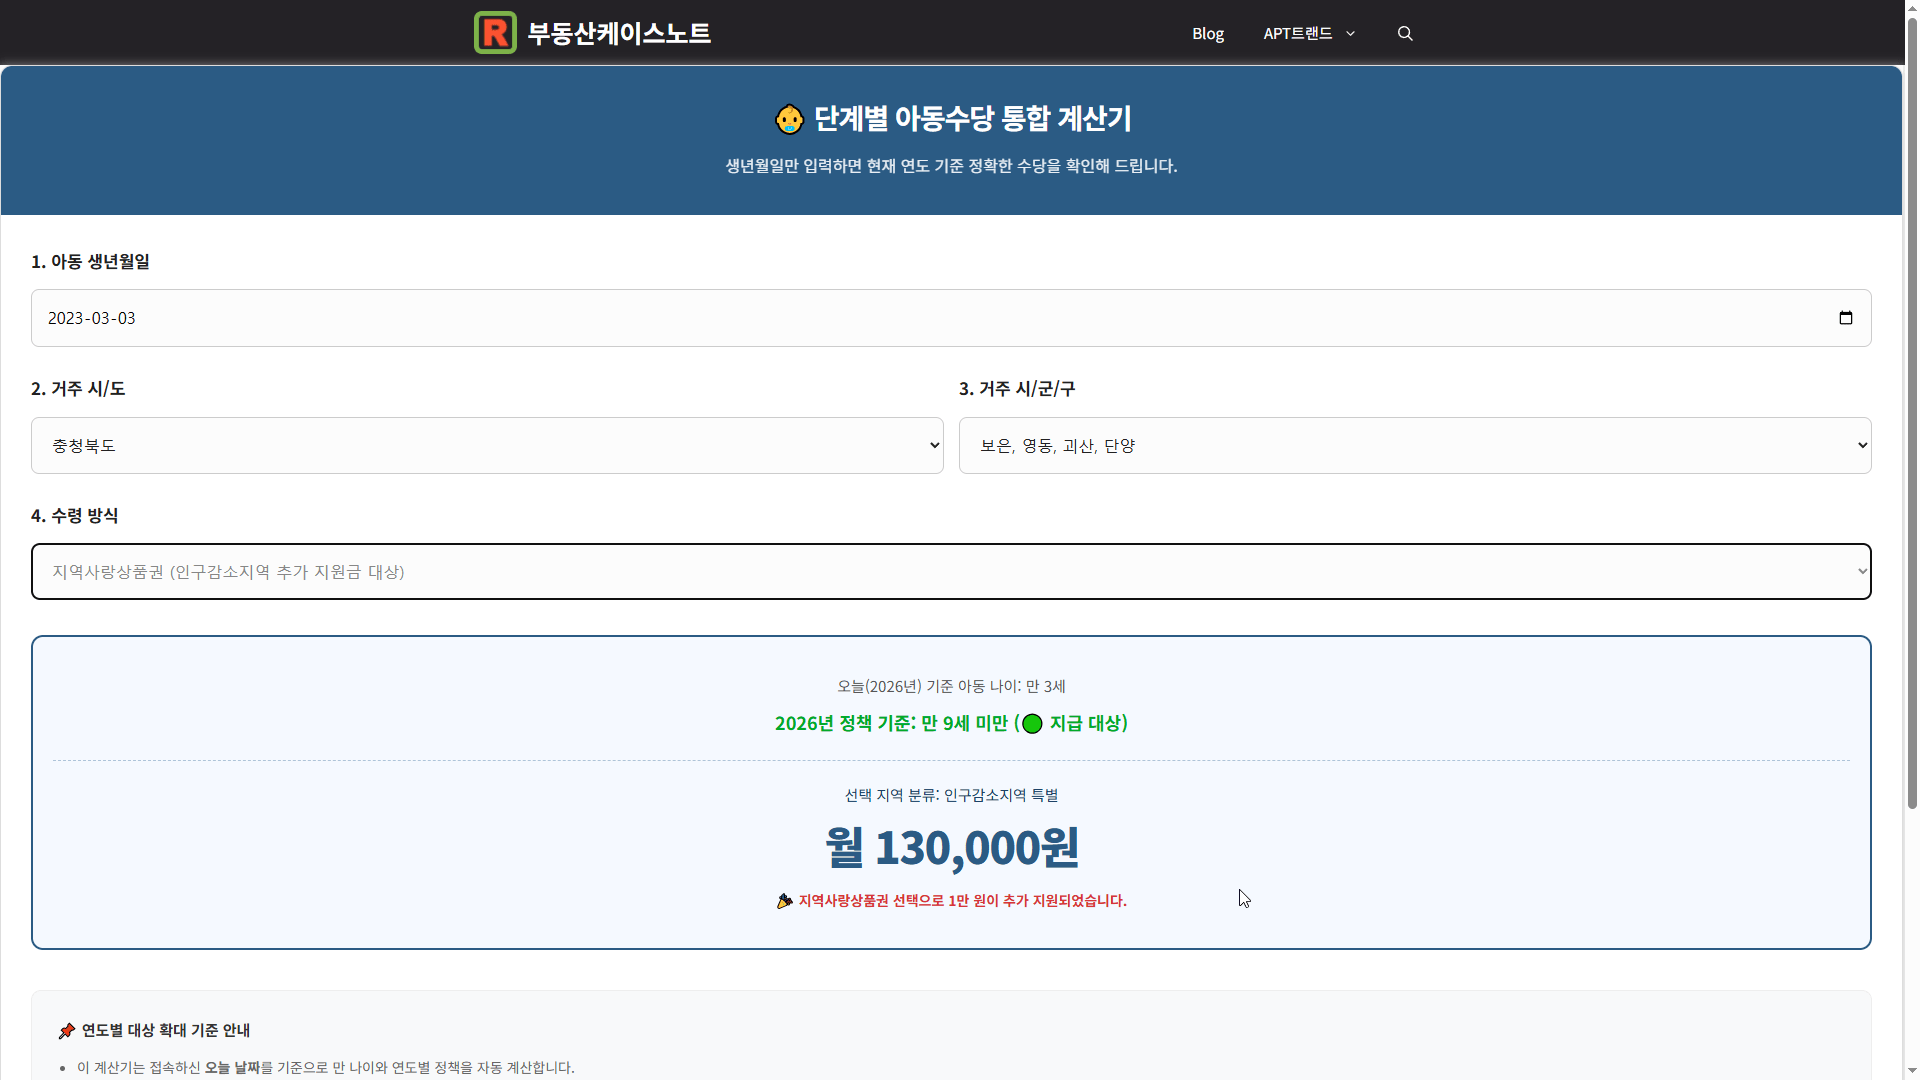Expand the APT트랜드 dropdown menu
The width and height of the screenshot is (1920, 1080).
(x=1308, y=33)
